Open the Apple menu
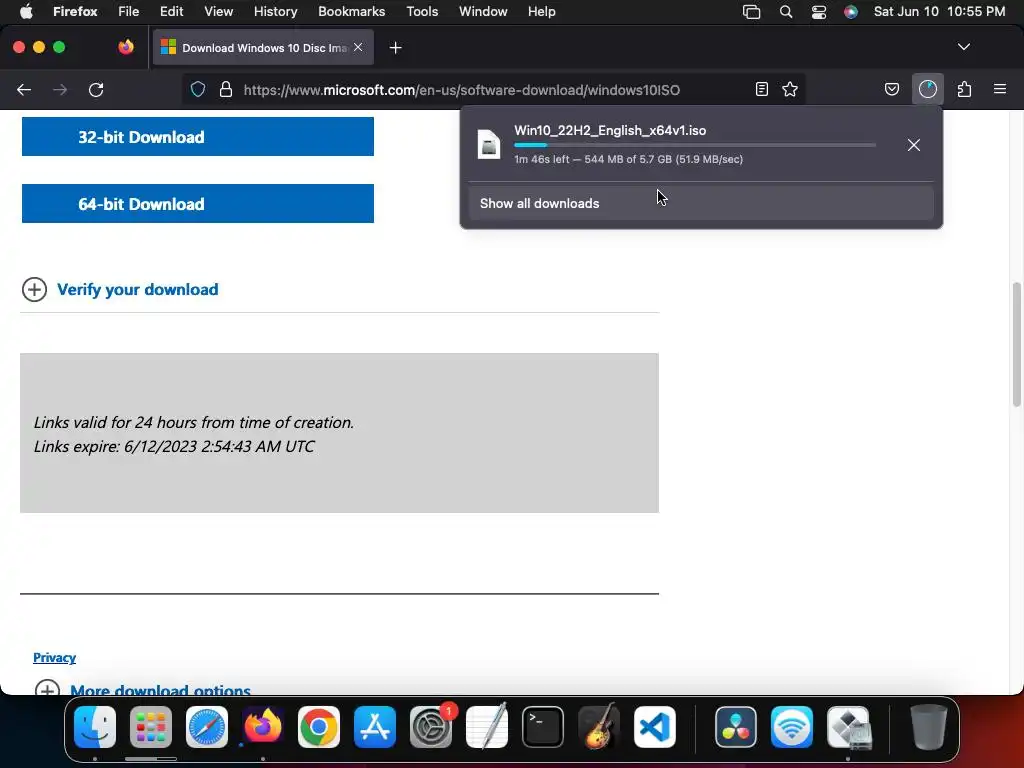Image resolution: width=1024 pixels, height=768 pixels. point(26,12)
